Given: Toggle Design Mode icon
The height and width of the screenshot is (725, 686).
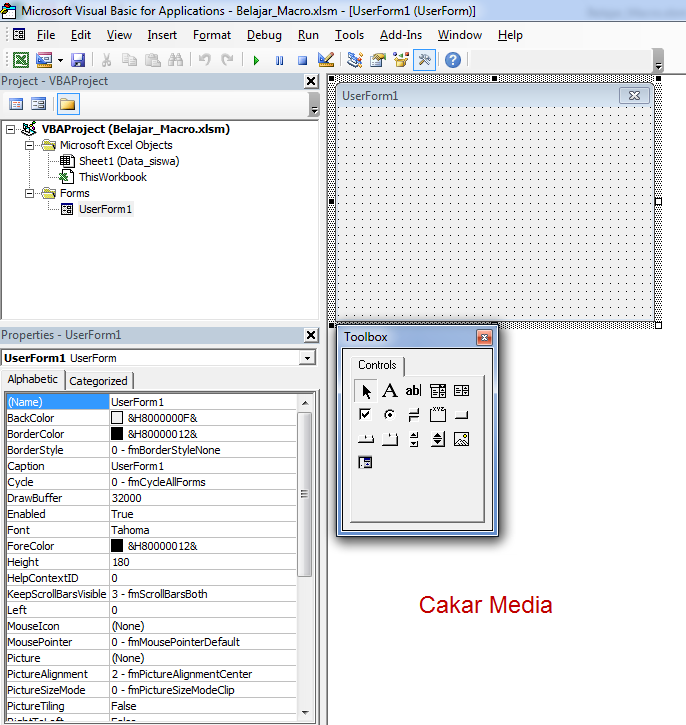Looking at the screenshot, I should (326, 60).
